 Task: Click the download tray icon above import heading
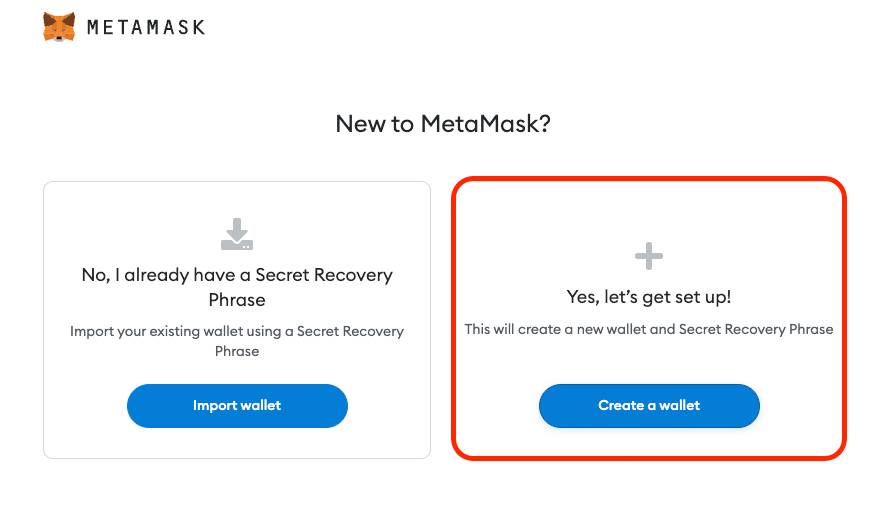pos(237,234)
